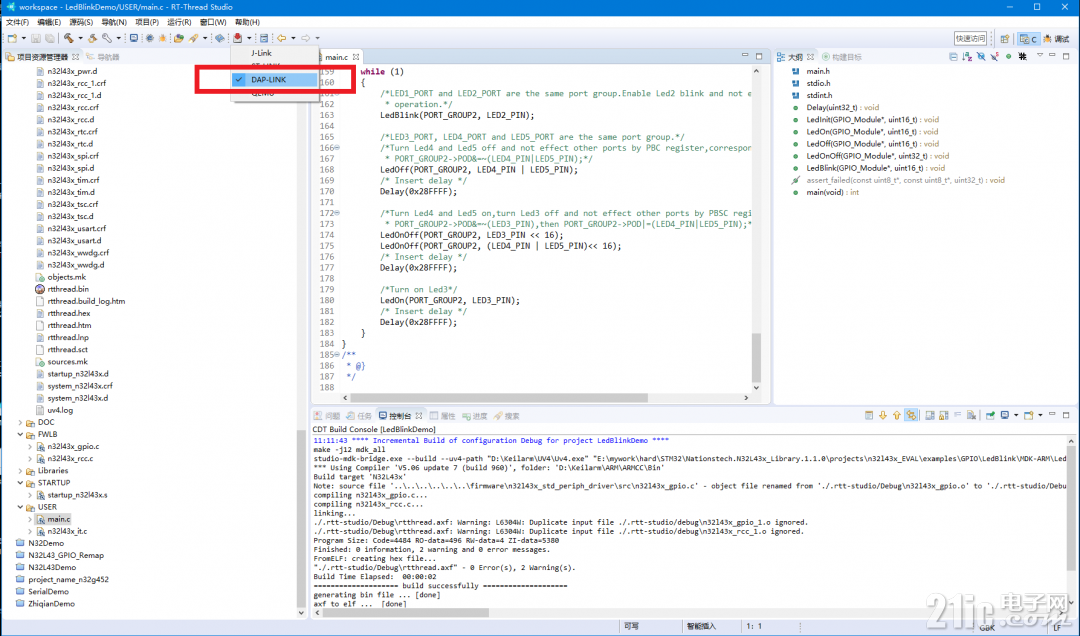Screen dimensions: 1080x636
Task: Close the main.c editor tab
Action: click(355, 57)
